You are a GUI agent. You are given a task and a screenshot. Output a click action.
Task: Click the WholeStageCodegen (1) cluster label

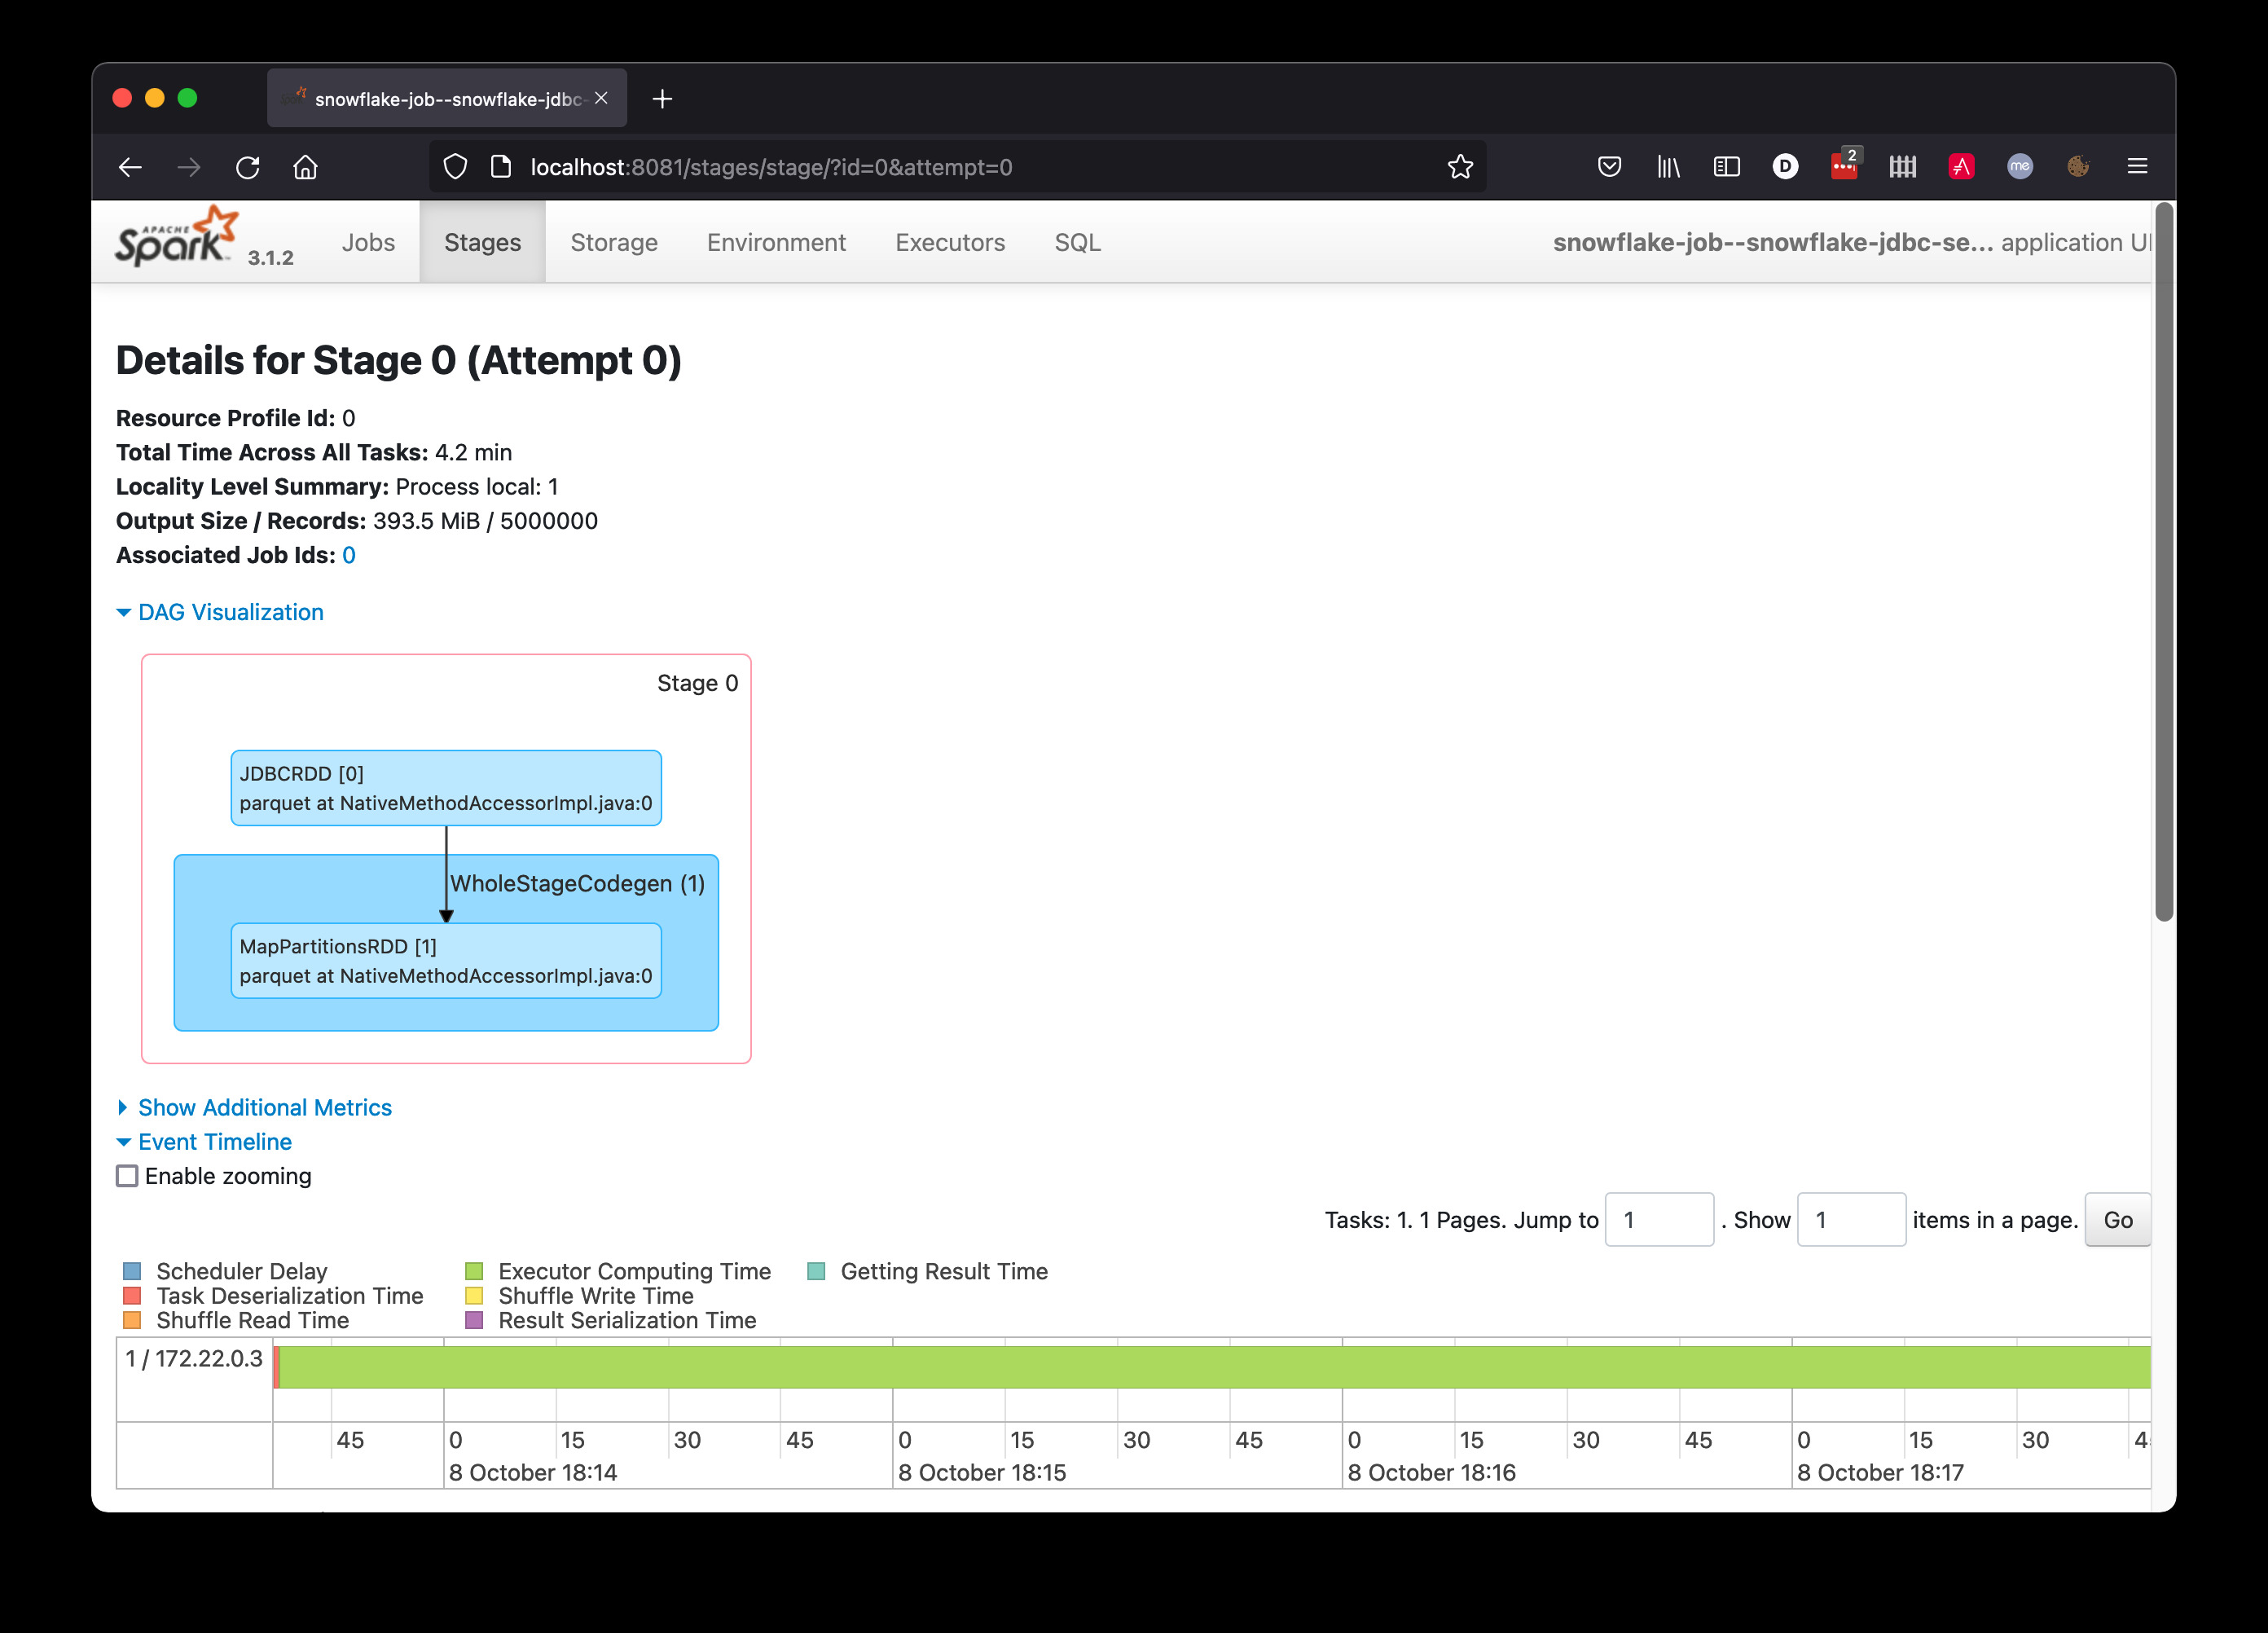(x=577, y=884)
